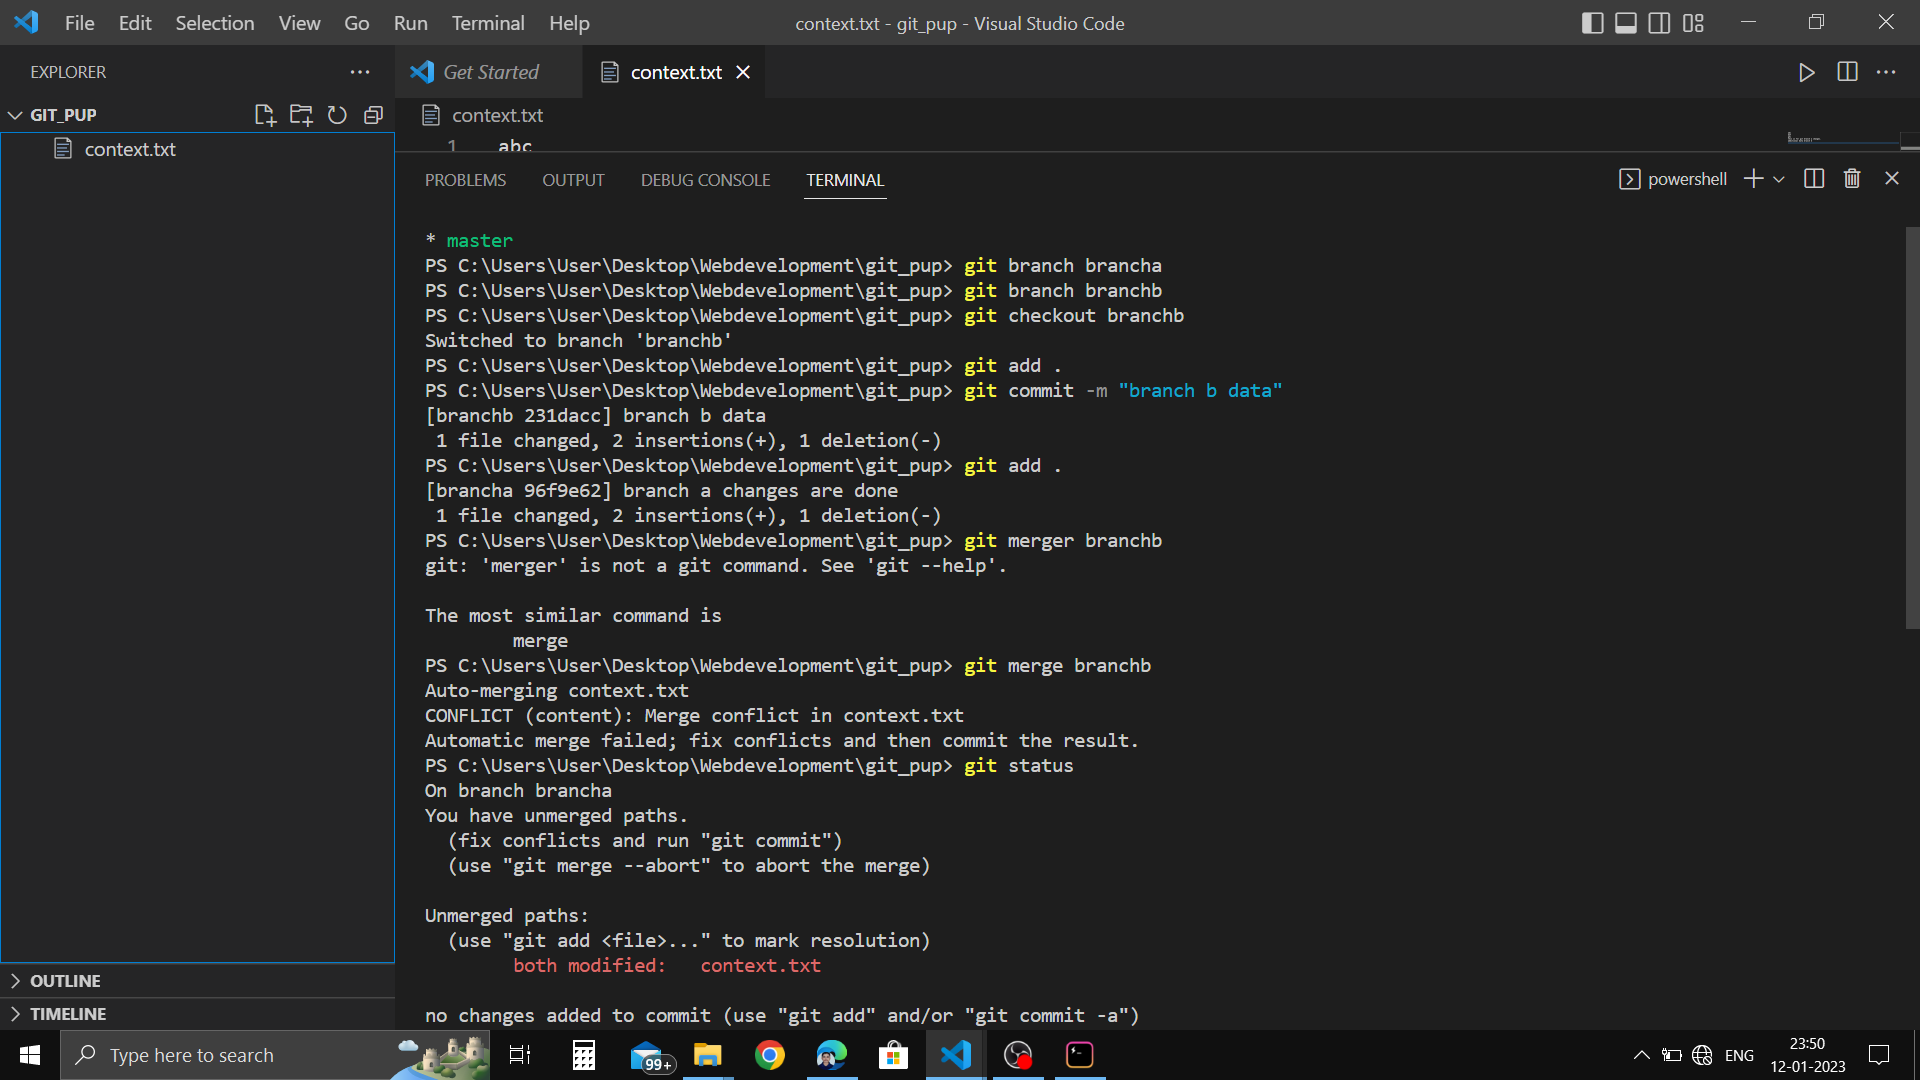Image resolution: width=1920 pixels, height=1080 pixels.
Task: Open the Go menu
Action: click(x=356, y=23)
